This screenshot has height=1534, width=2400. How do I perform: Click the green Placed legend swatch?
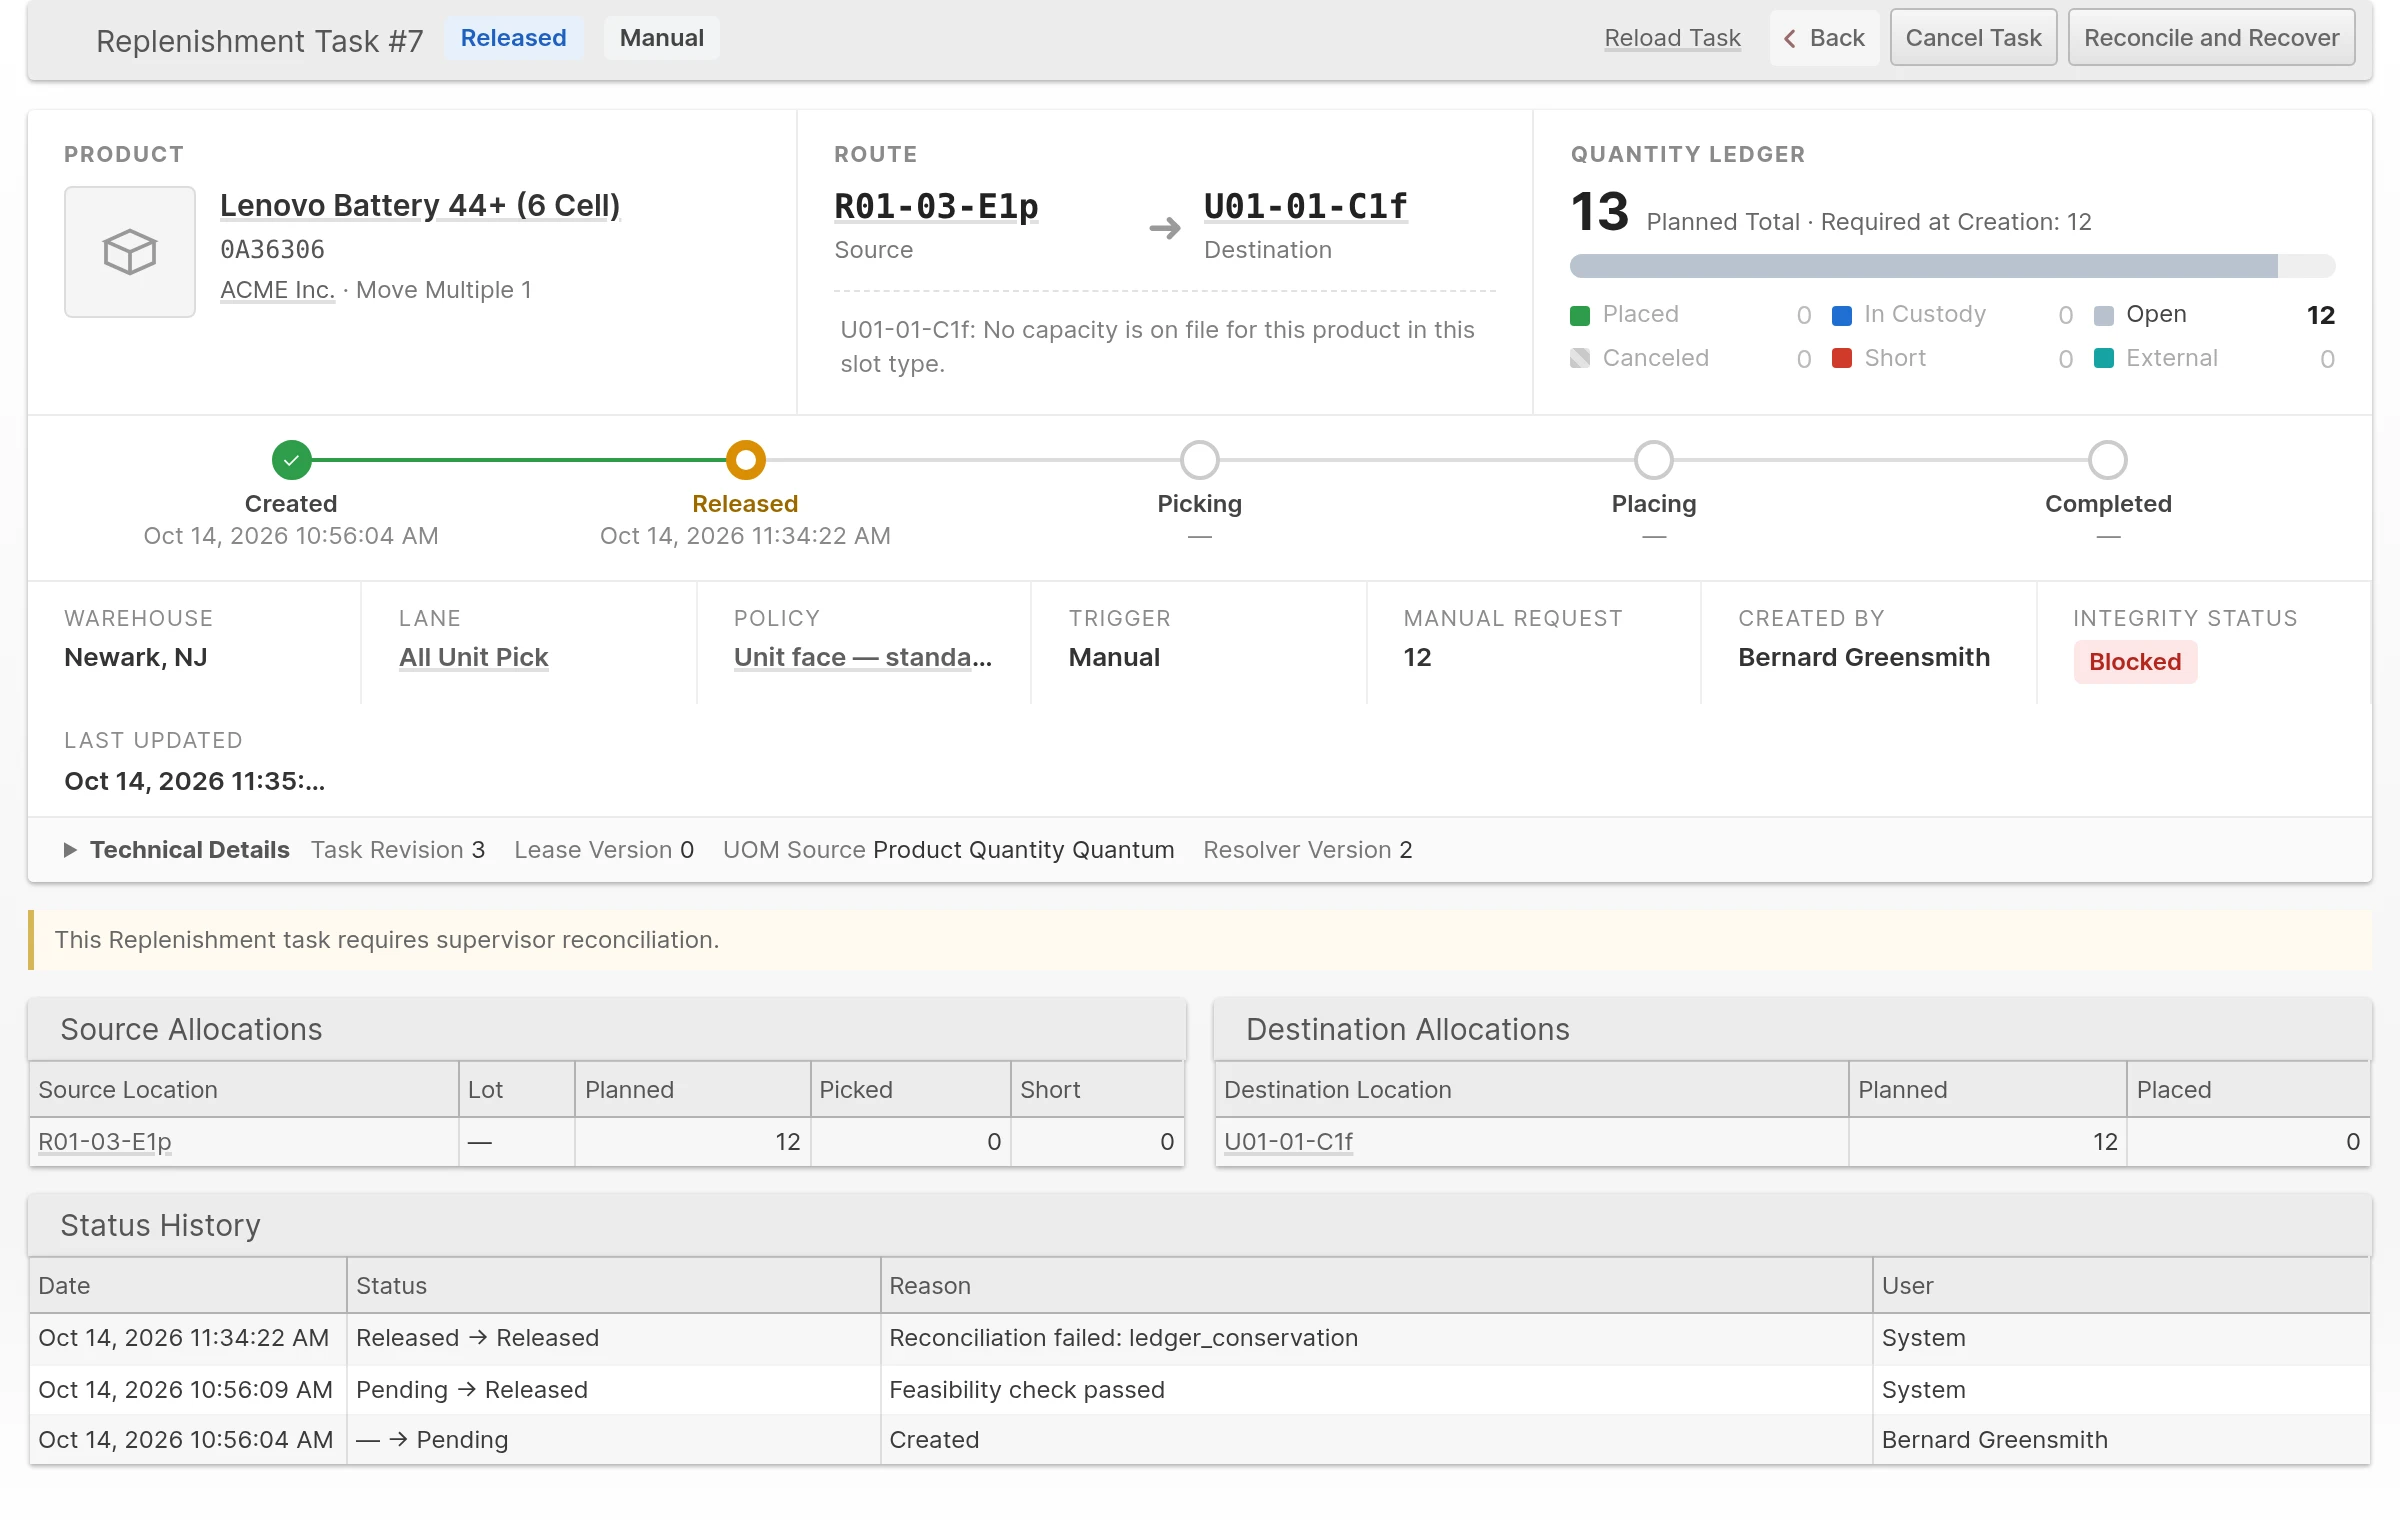[1580, 315]
